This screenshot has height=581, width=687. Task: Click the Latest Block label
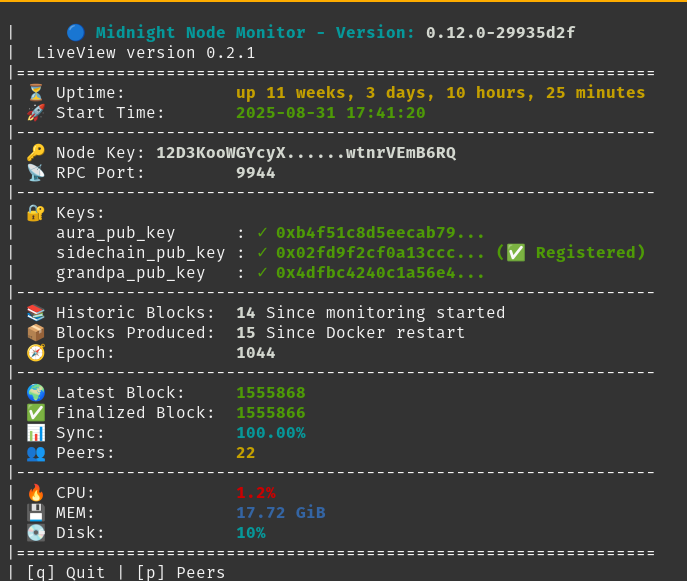pyautogui.click(x=120, y=393)
